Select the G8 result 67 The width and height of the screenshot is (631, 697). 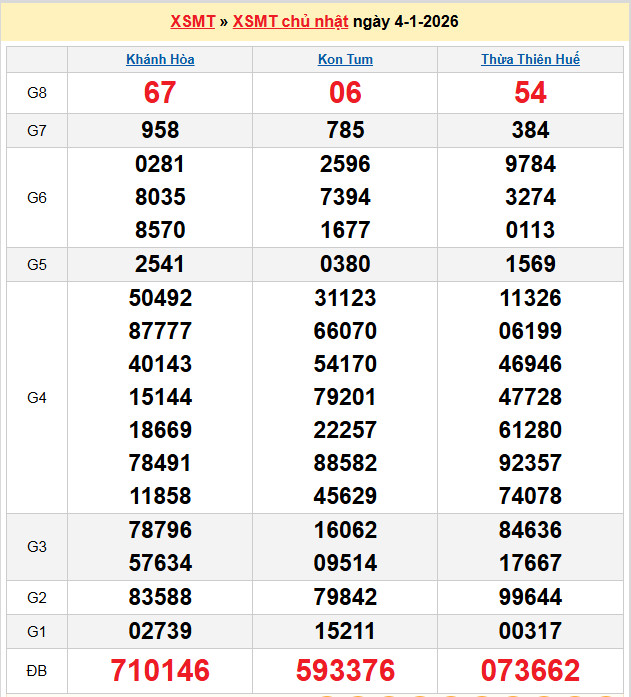160,93
